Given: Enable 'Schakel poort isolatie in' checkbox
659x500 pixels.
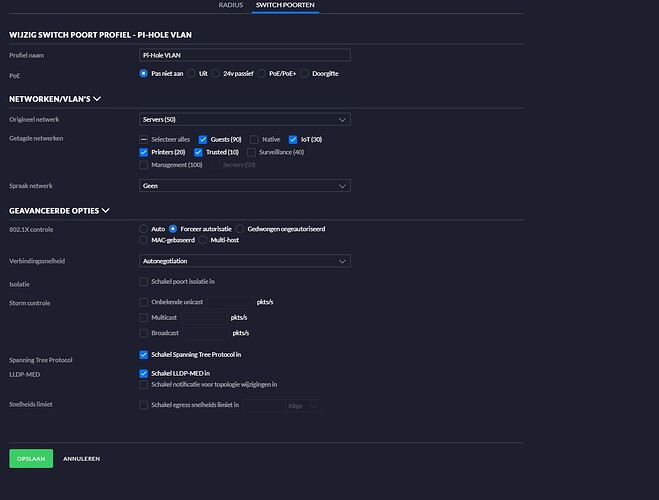Looking at the screenshot, I should [144, 282].
